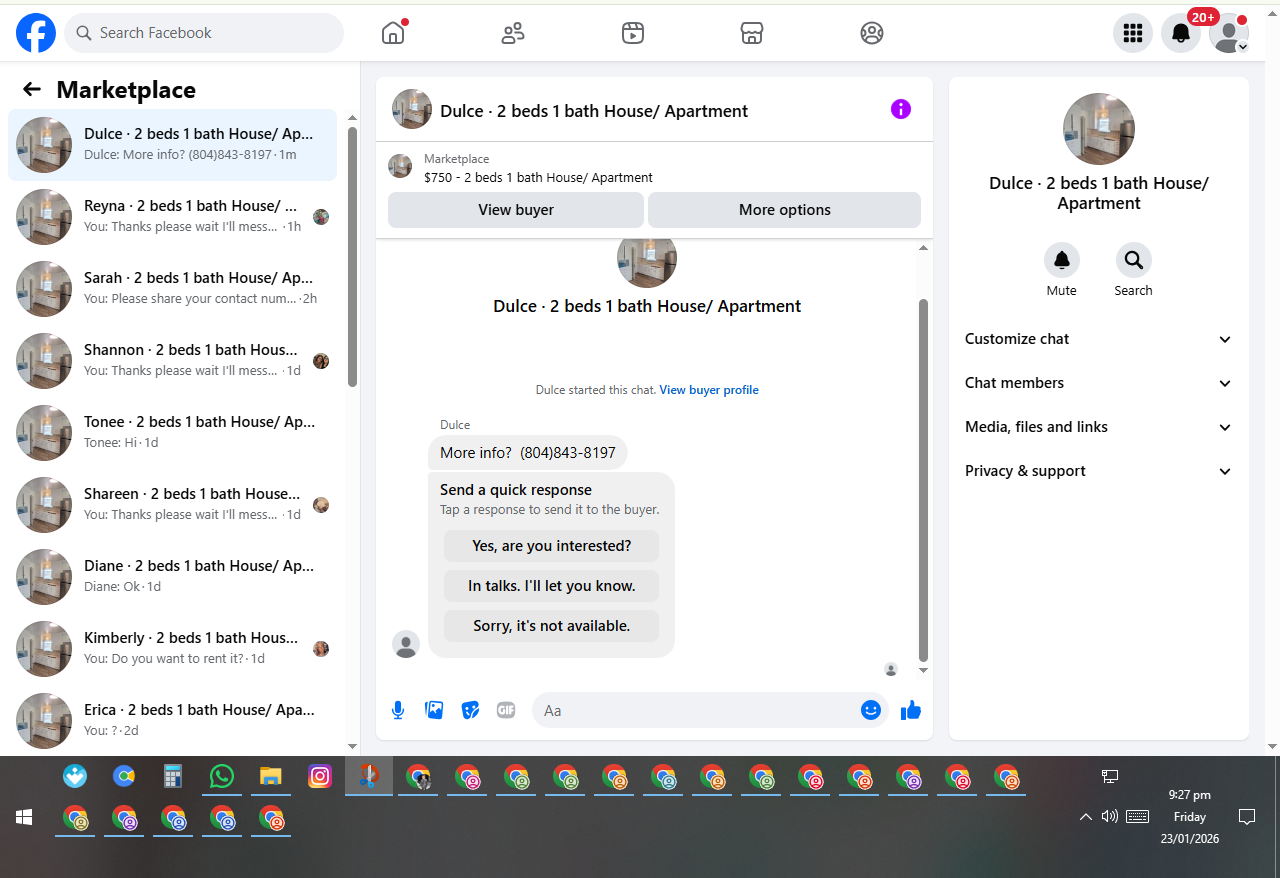The image size is (1280, 878).
Task: Open the Friends icon in top navigation
Action: coord(513,33)
